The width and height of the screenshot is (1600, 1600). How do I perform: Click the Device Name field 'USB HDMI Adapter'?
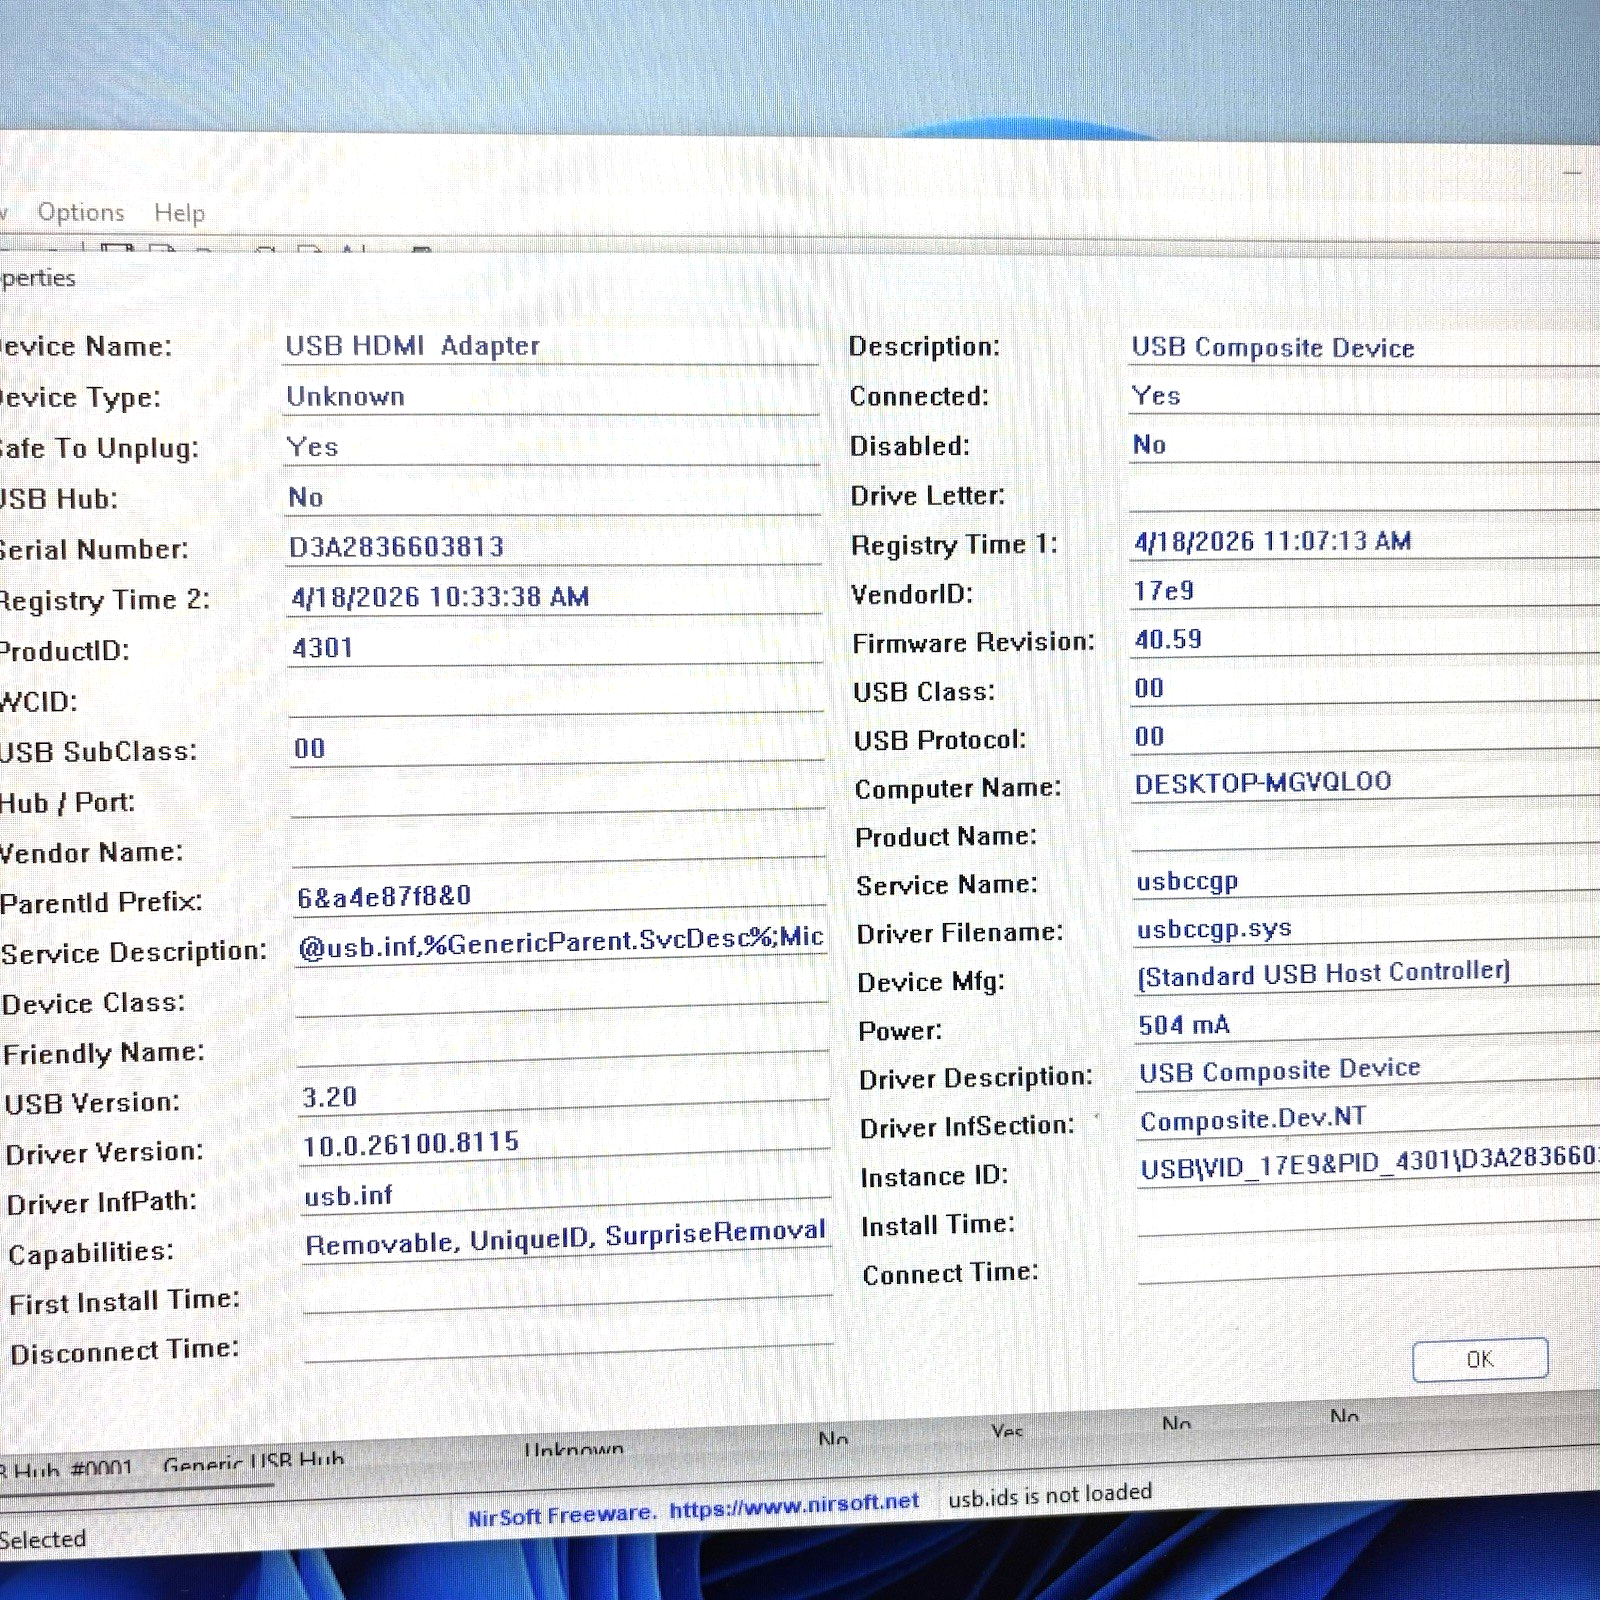click(551, 346)
